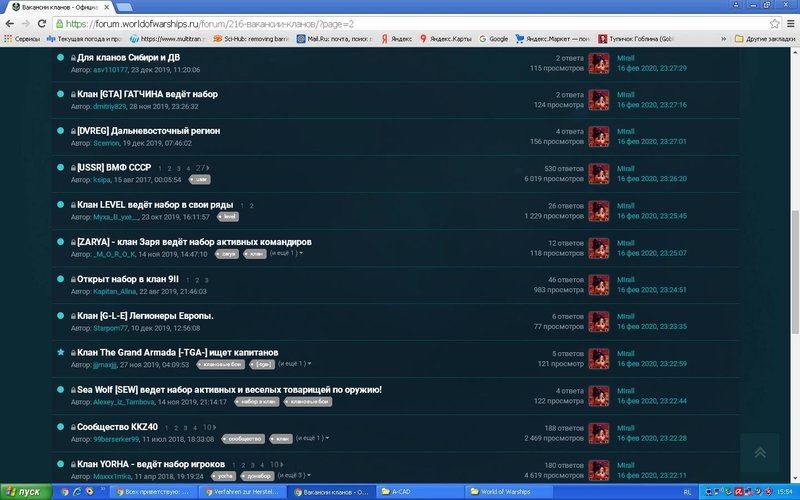Open topic Открыт набор в клан 9II
800x500 pixels.
[x=128, y=279]
